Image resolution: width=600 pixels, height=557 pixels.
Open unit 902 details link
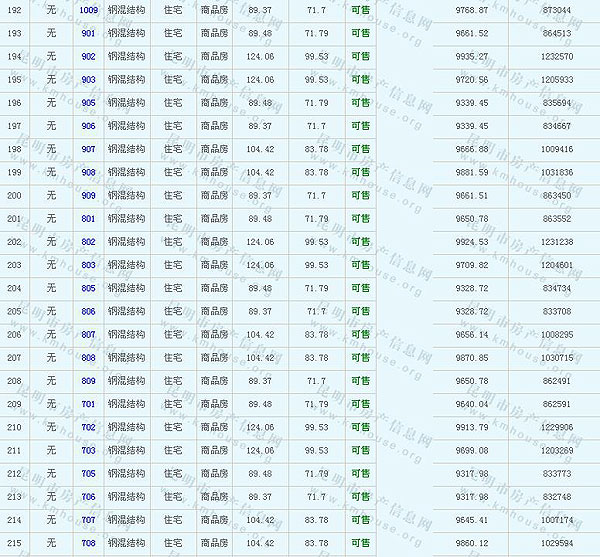[89, 56]
